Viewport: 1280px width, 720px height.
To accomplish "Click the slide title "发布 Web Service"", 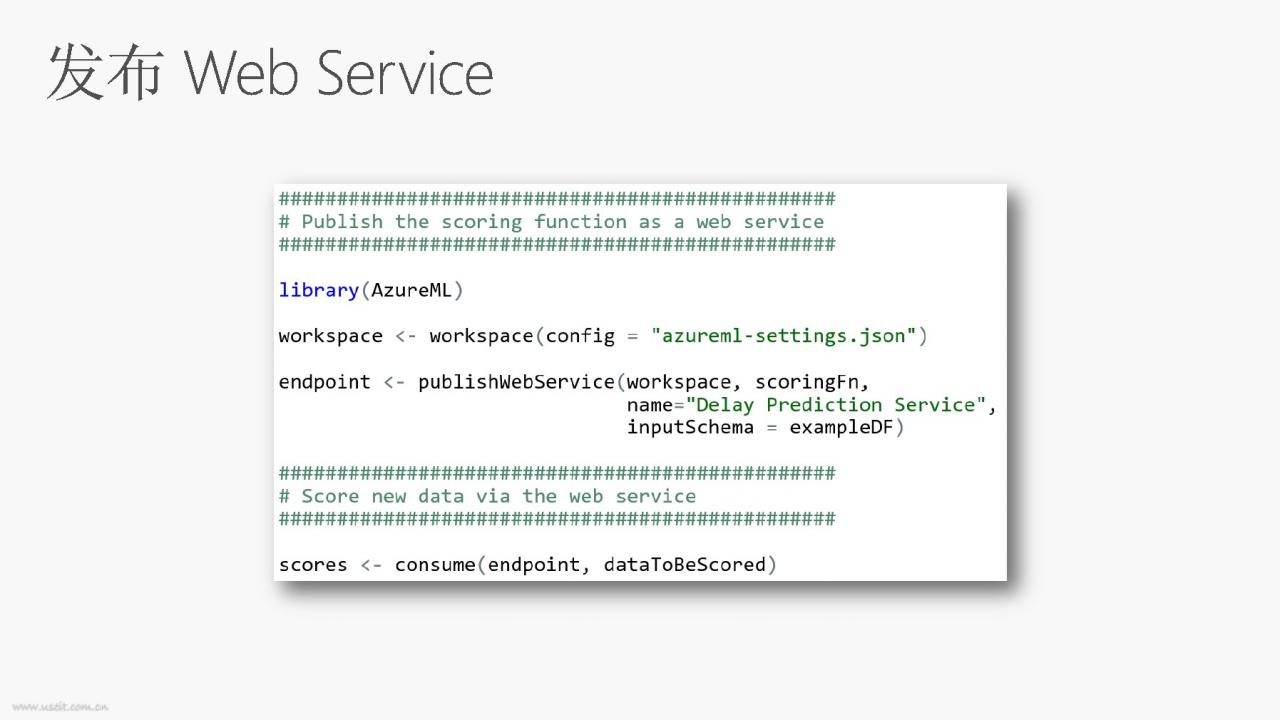I will coord(270,72).
